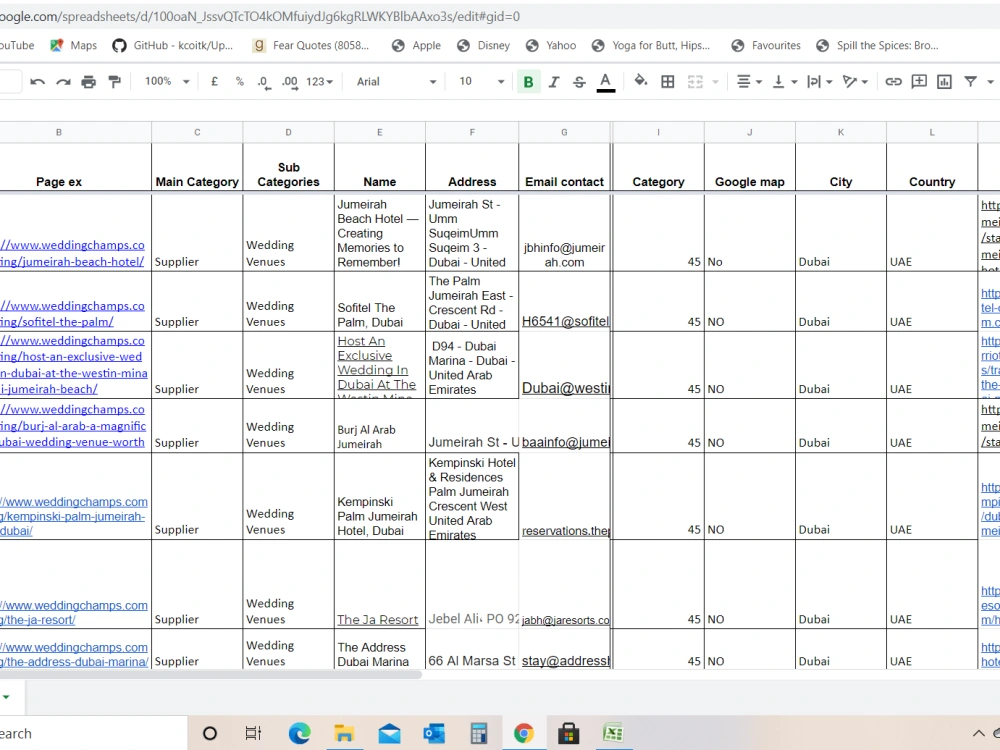
Task: Open Cortana circle on taskbar
Action: pyautogui.click(x=209, y=733)
